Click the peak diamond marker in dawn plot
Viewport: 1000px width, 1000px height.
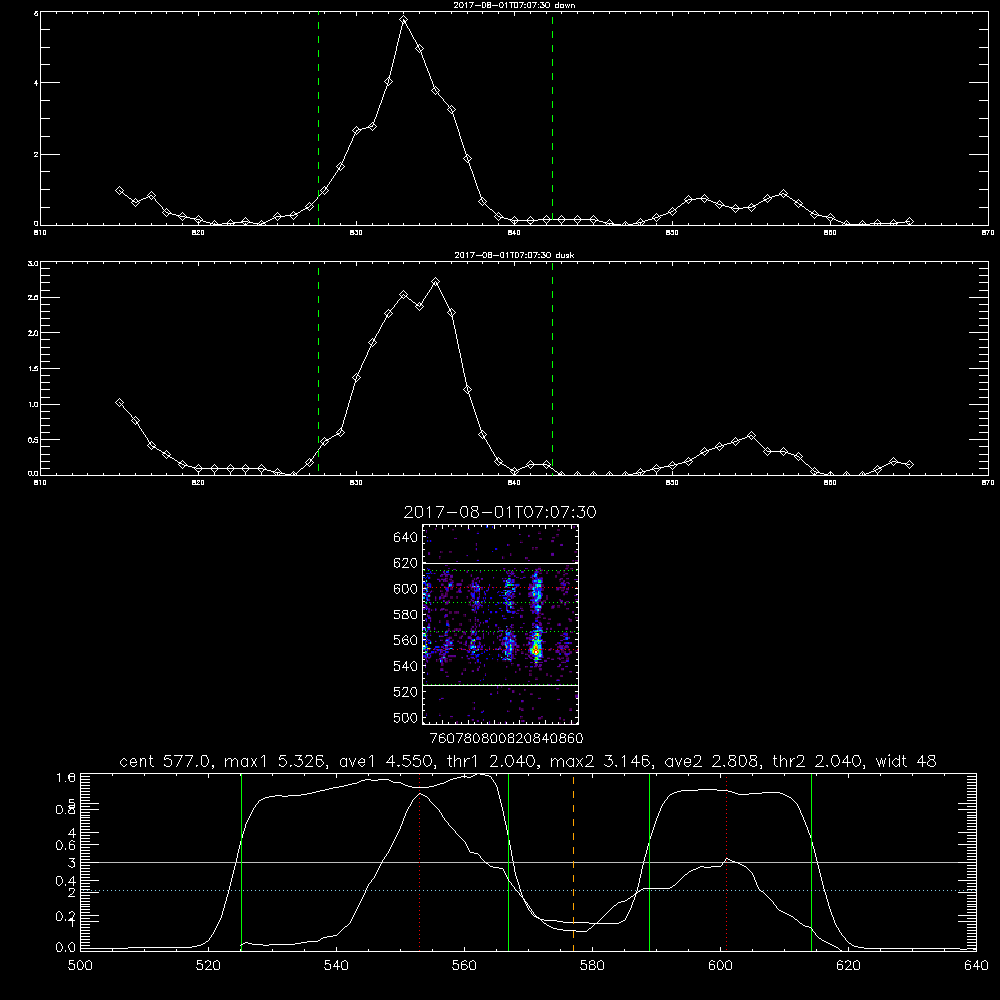pyautogui.click(x=403, y=20)
